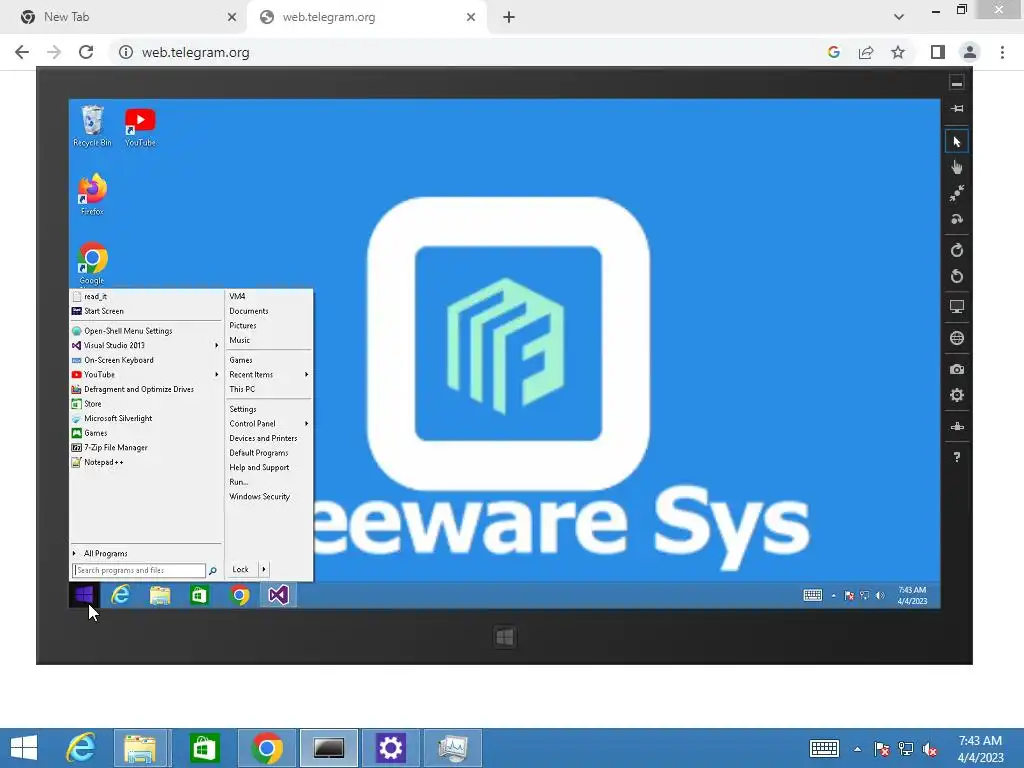Launch On-Screen Keyboard from start menu
This screenshot has width=1024, height=768.
pyautogui.click(x=118, y=360)
